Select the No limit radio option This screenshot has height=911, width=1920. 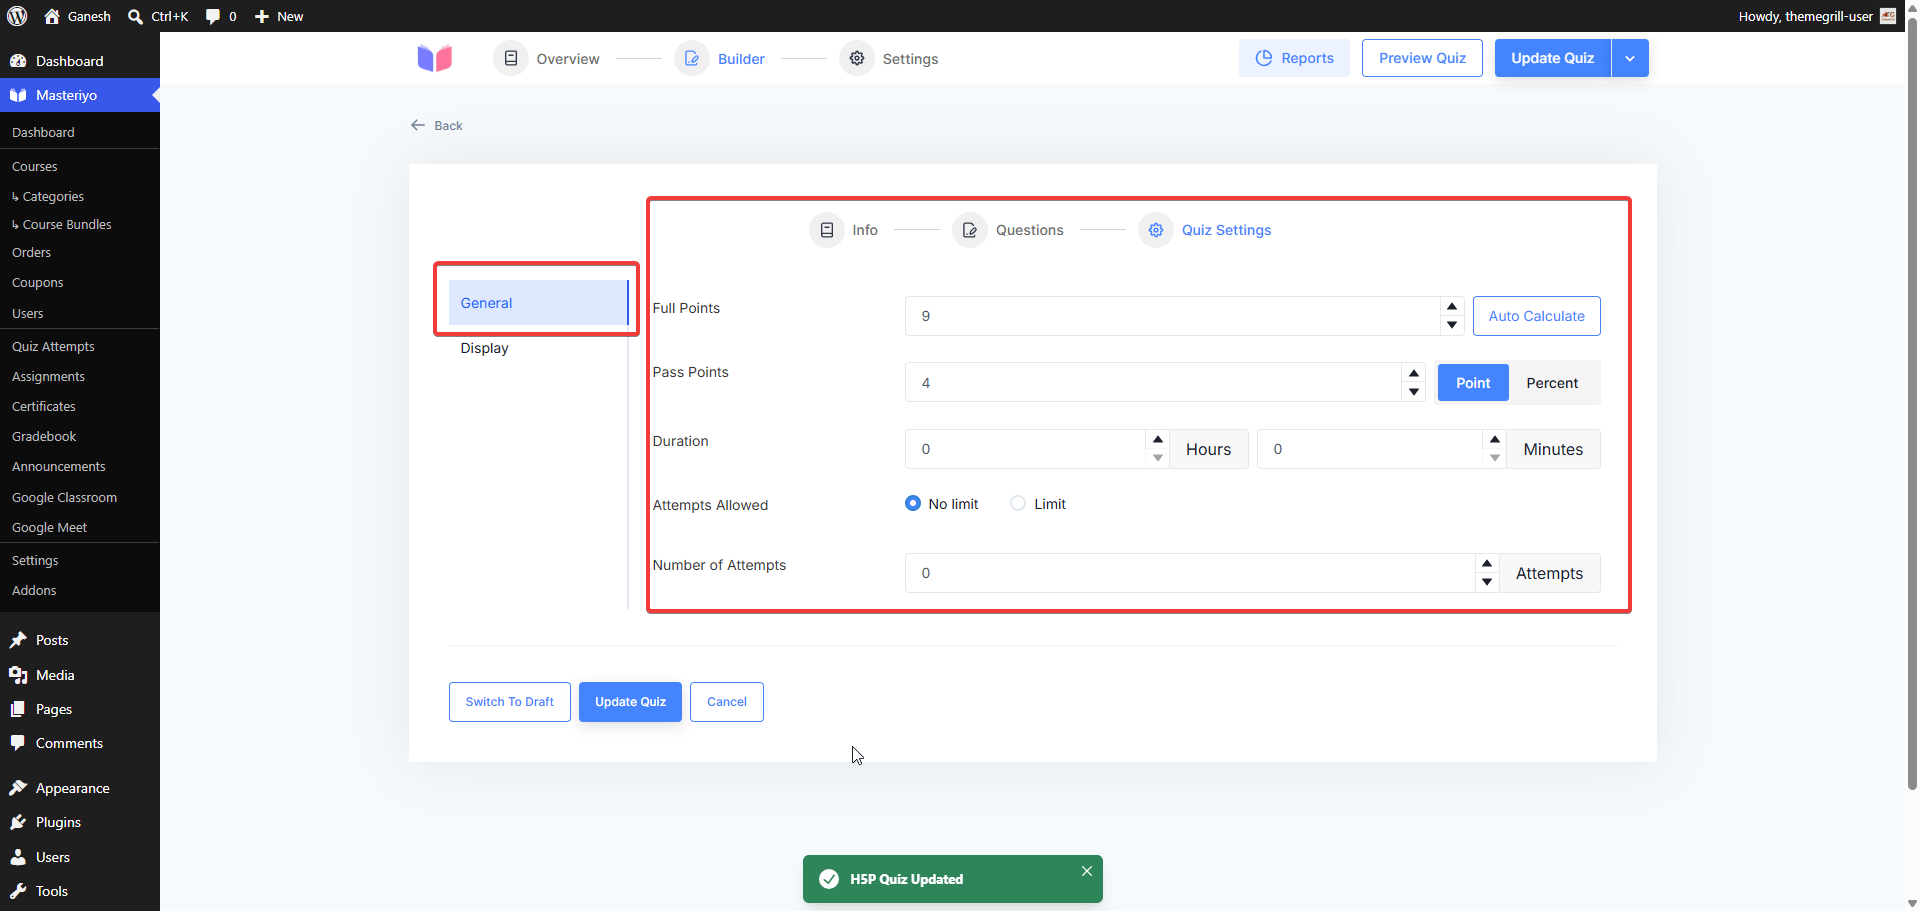click(913, 503)
